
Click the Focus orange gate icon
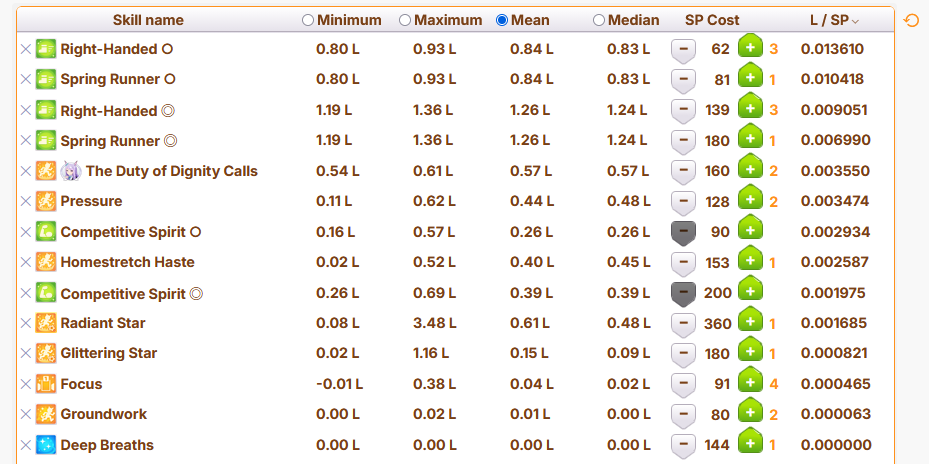[x=46, y=384]
